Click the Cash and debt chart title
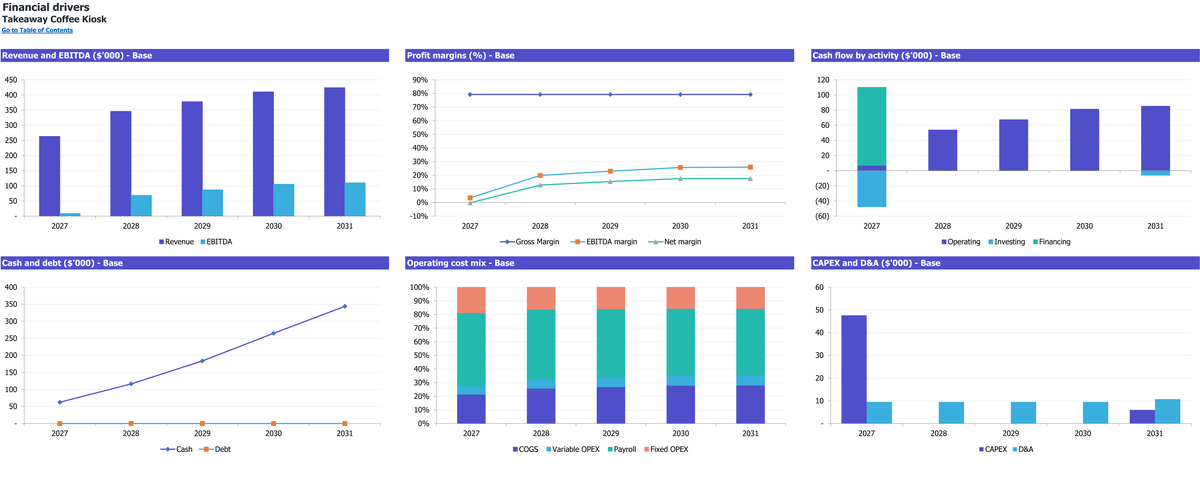This screenshot has width=1200, height=503. pyautogui.click(x=62, y=263)
